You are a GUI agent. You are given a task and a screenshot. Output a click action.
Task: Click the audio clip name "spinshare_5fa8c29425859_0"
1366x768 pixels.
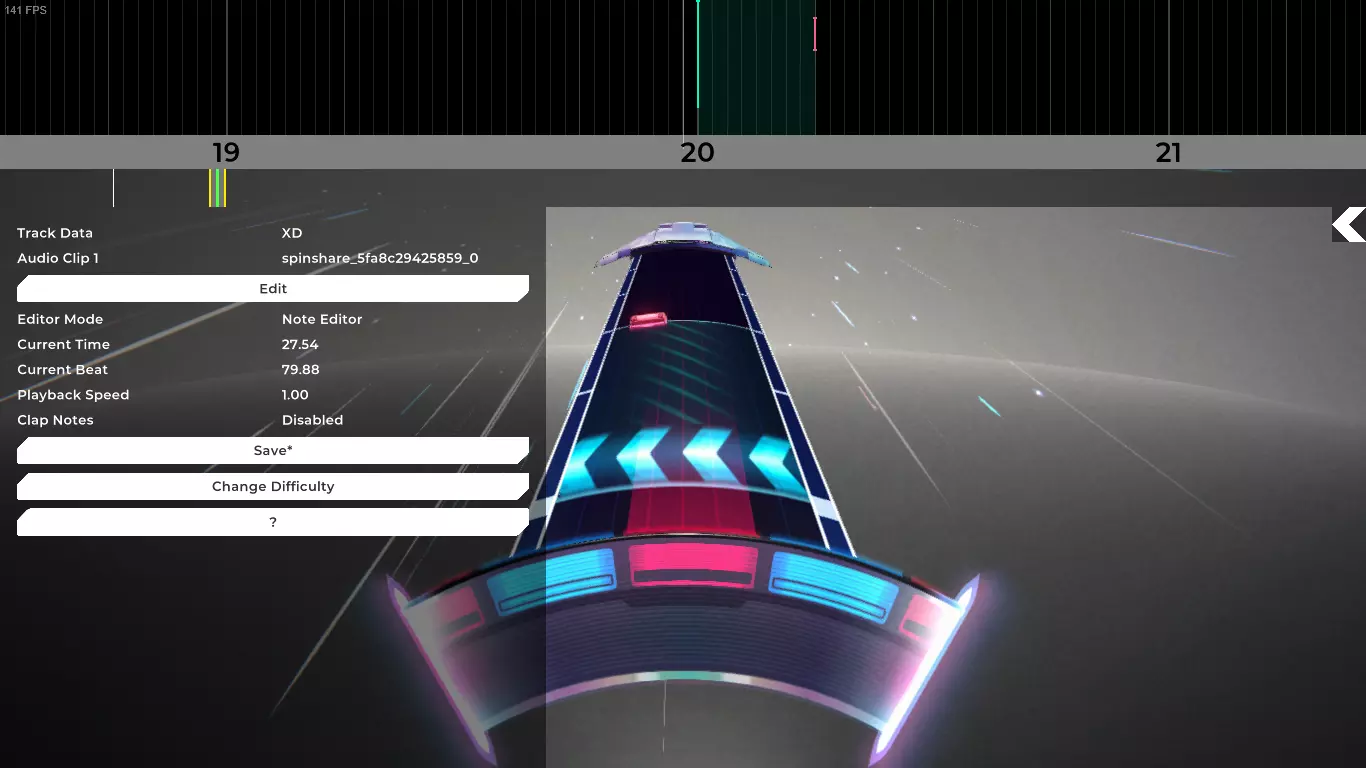[380, 258]
